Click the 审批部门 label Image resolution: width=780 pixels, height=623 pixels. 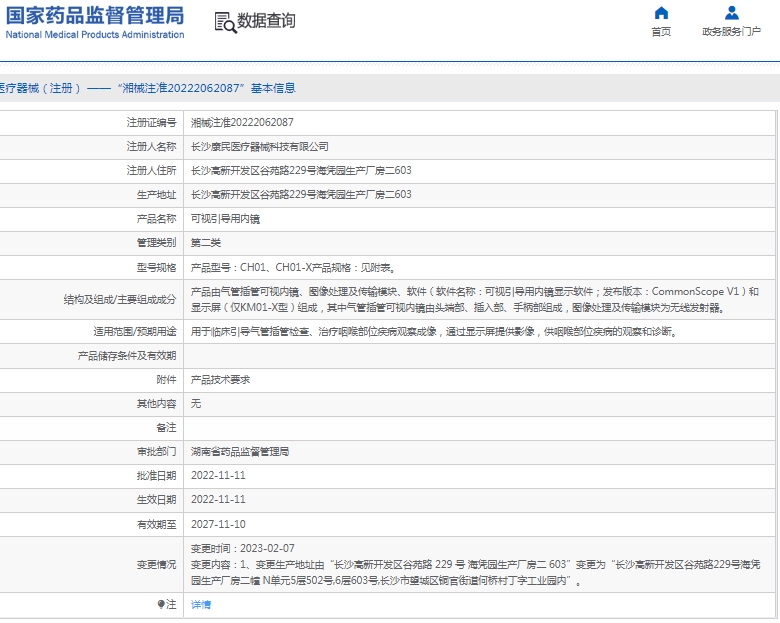pyautogui.click(x=156, y=451)
